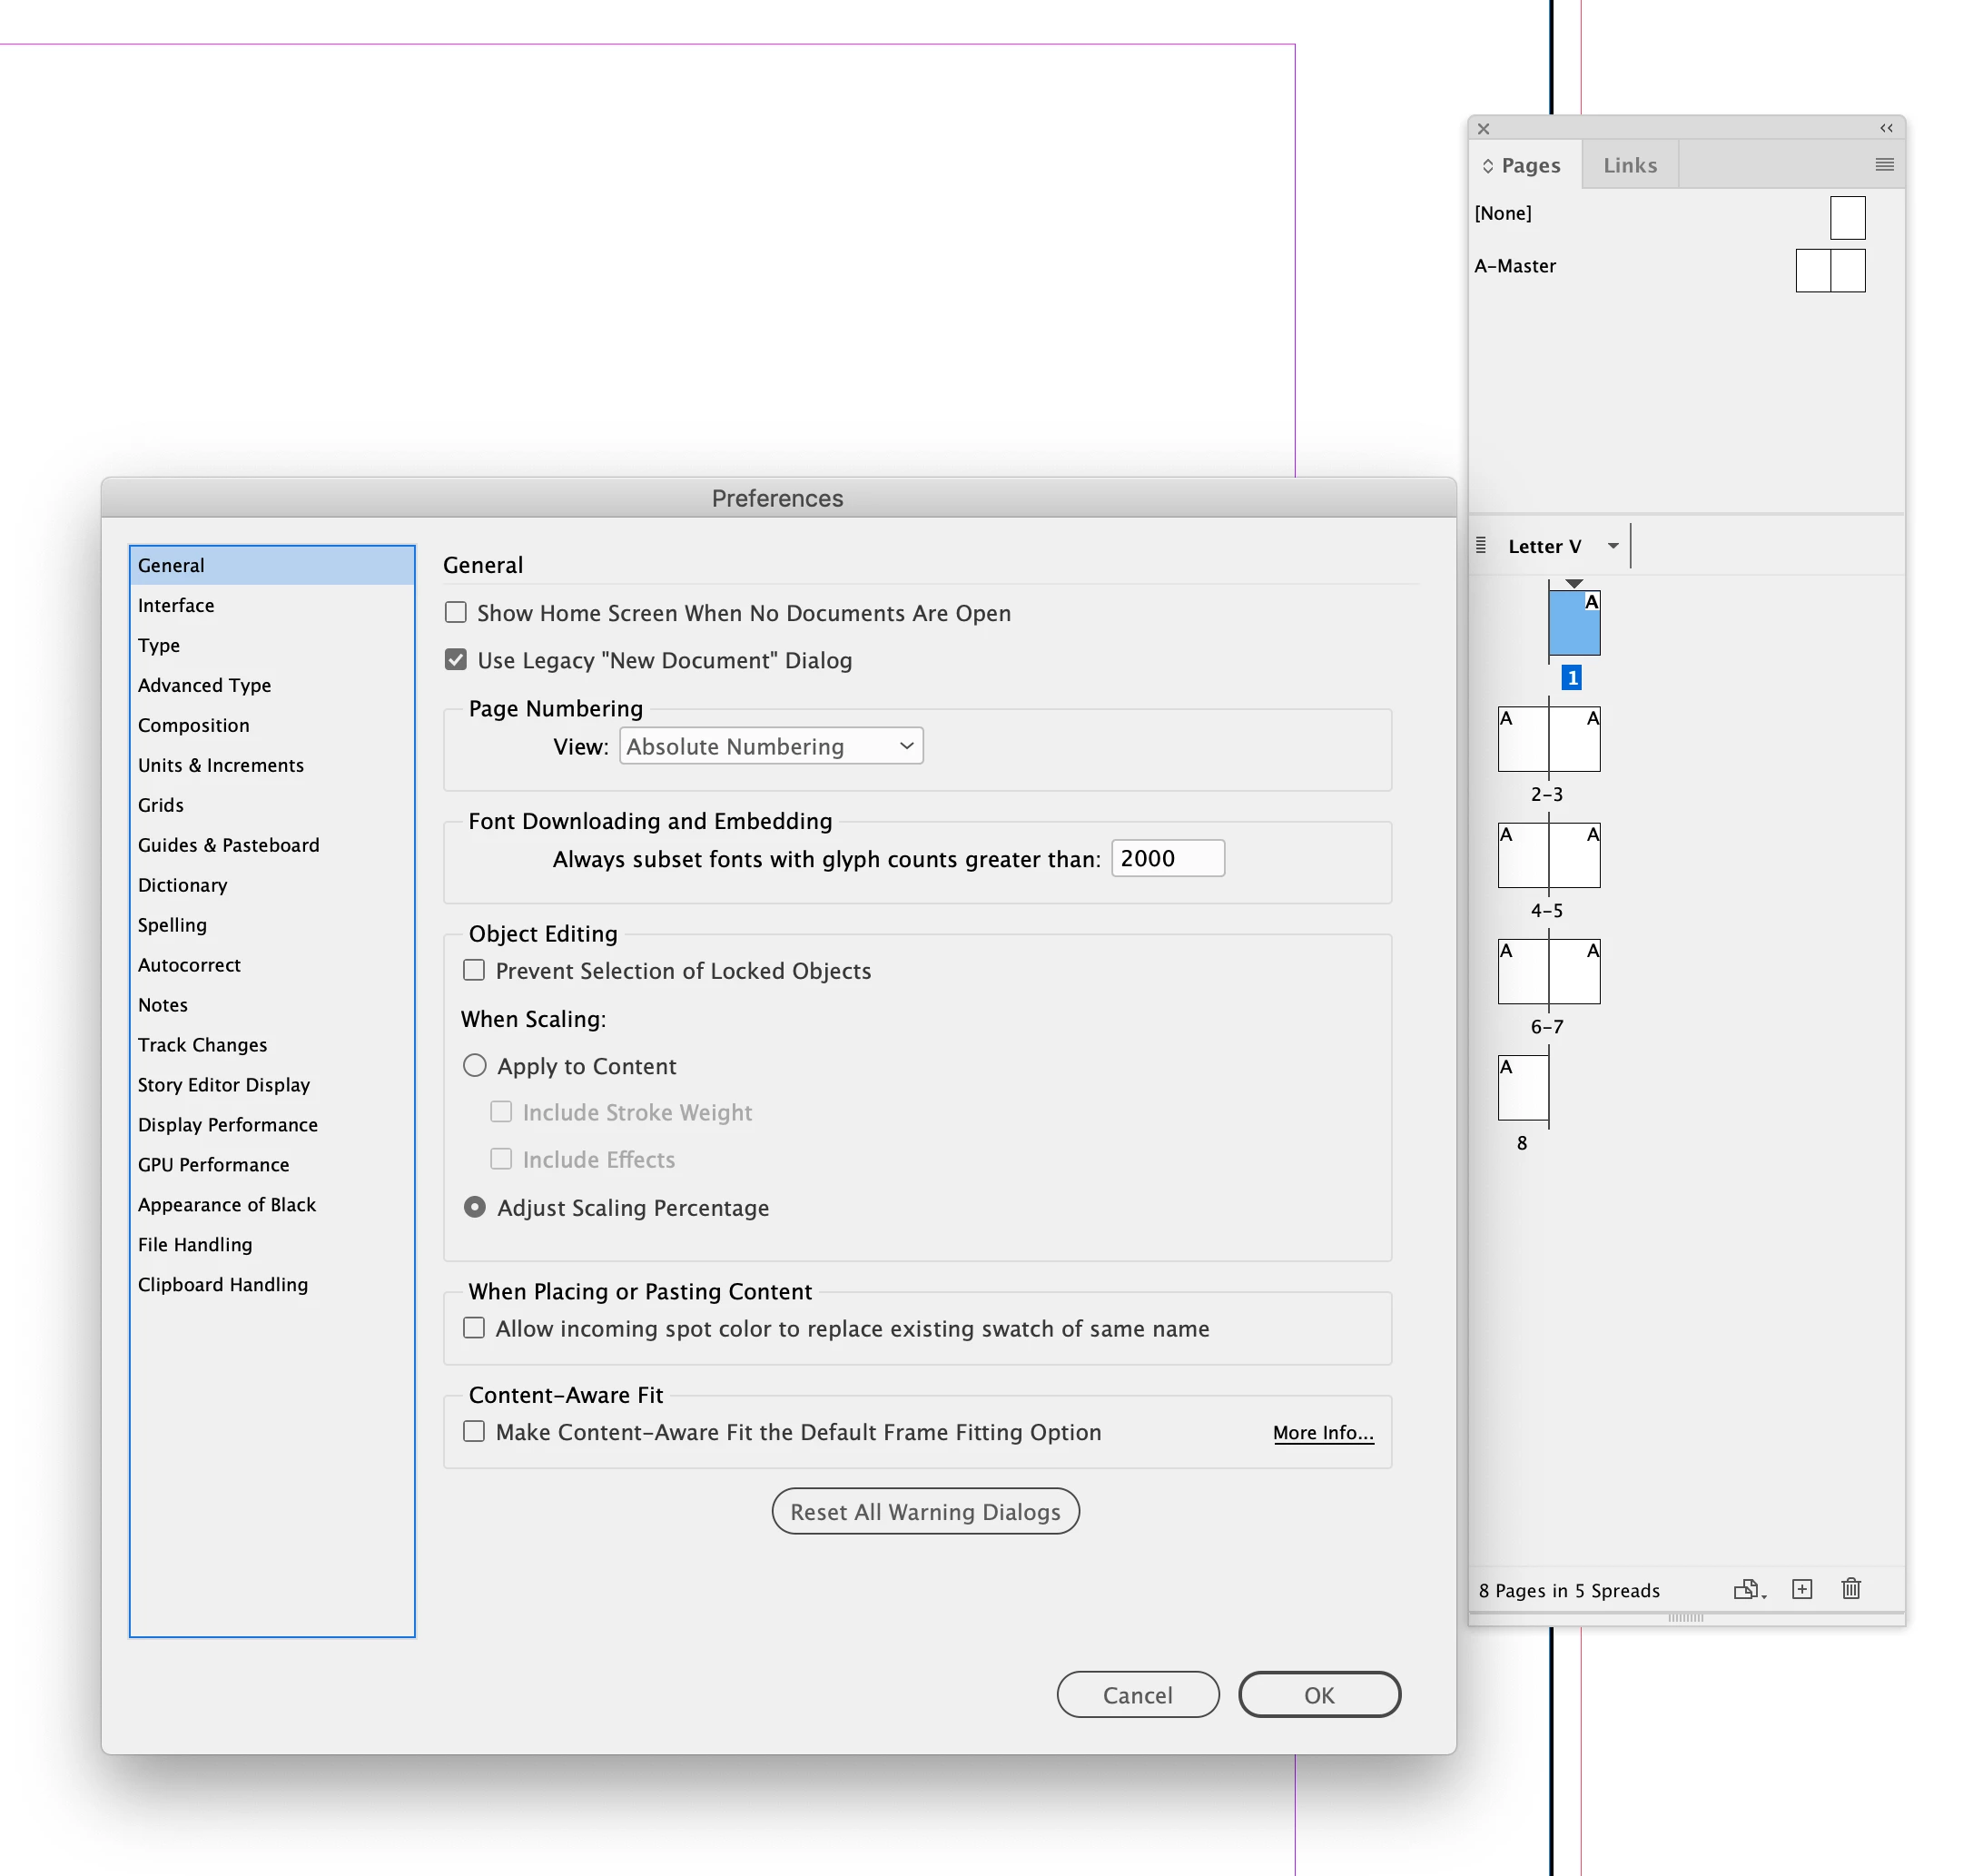
Task: Click the Pages panel menu icon
Action: click(1884, 165)
